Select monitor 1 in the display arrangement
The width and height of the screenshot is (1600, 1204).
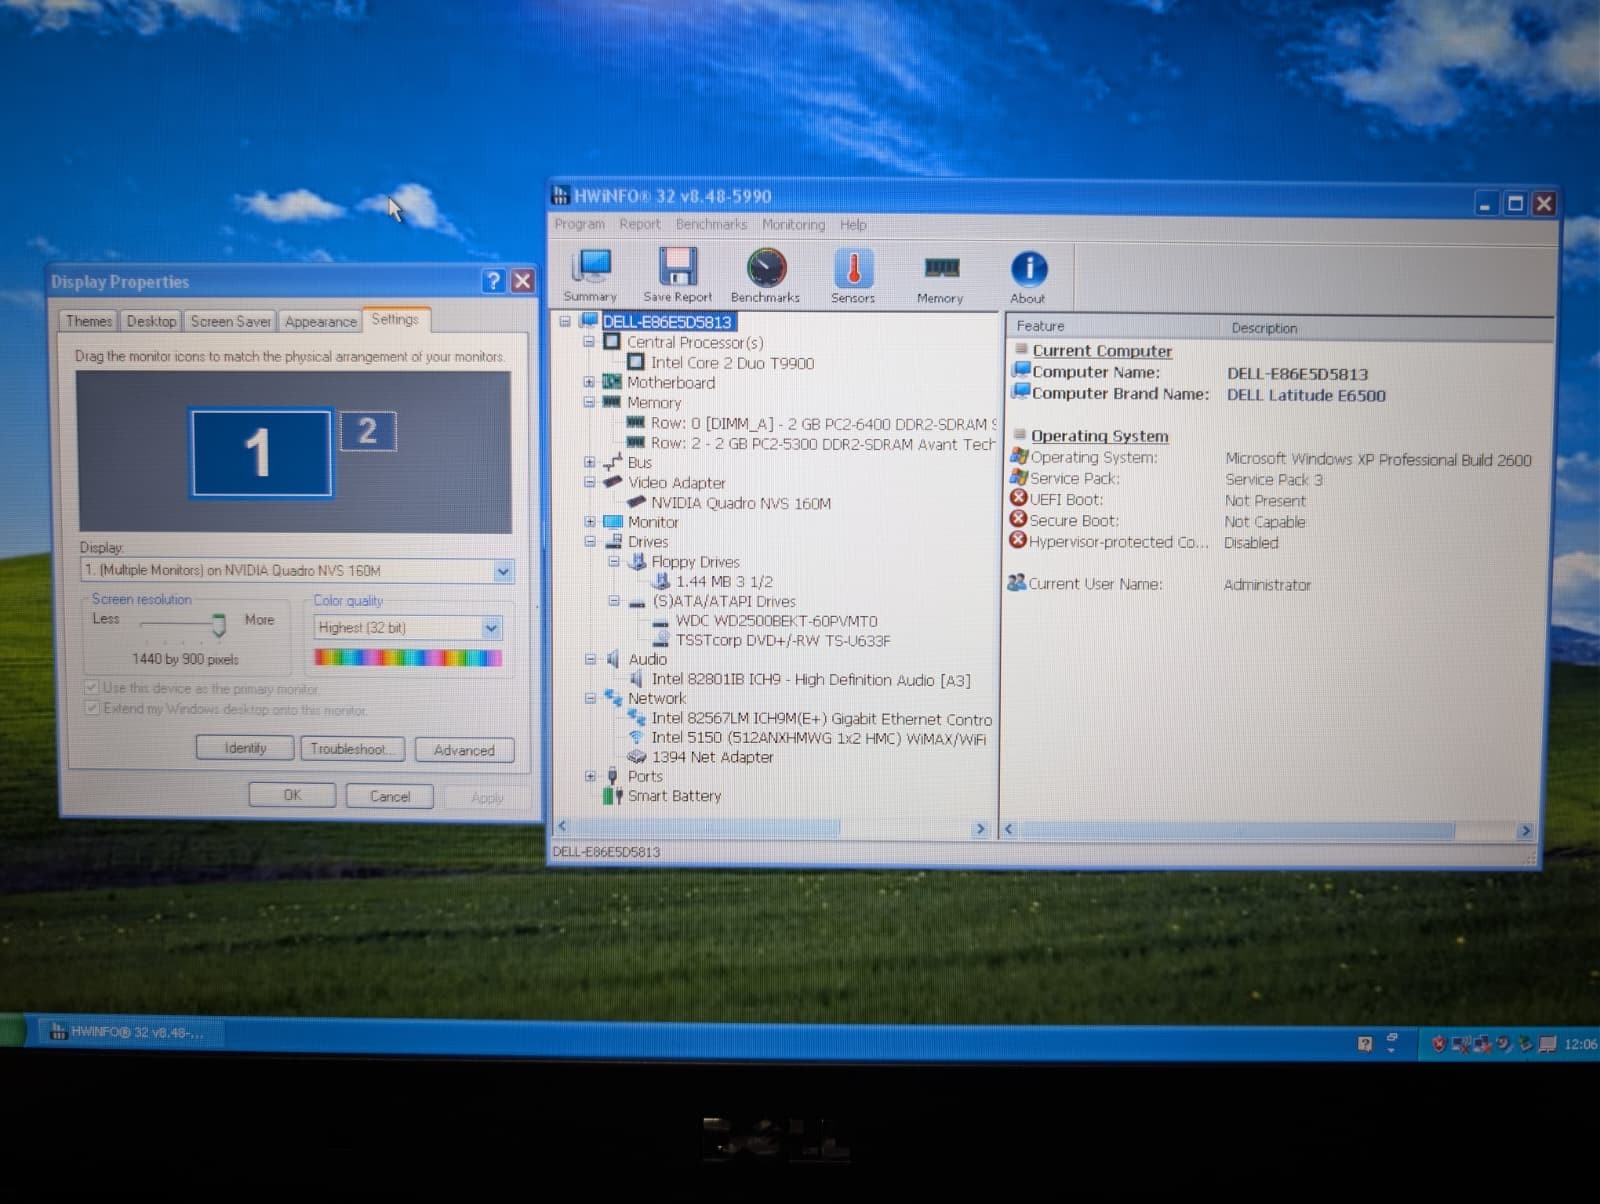tap(261, 452)
